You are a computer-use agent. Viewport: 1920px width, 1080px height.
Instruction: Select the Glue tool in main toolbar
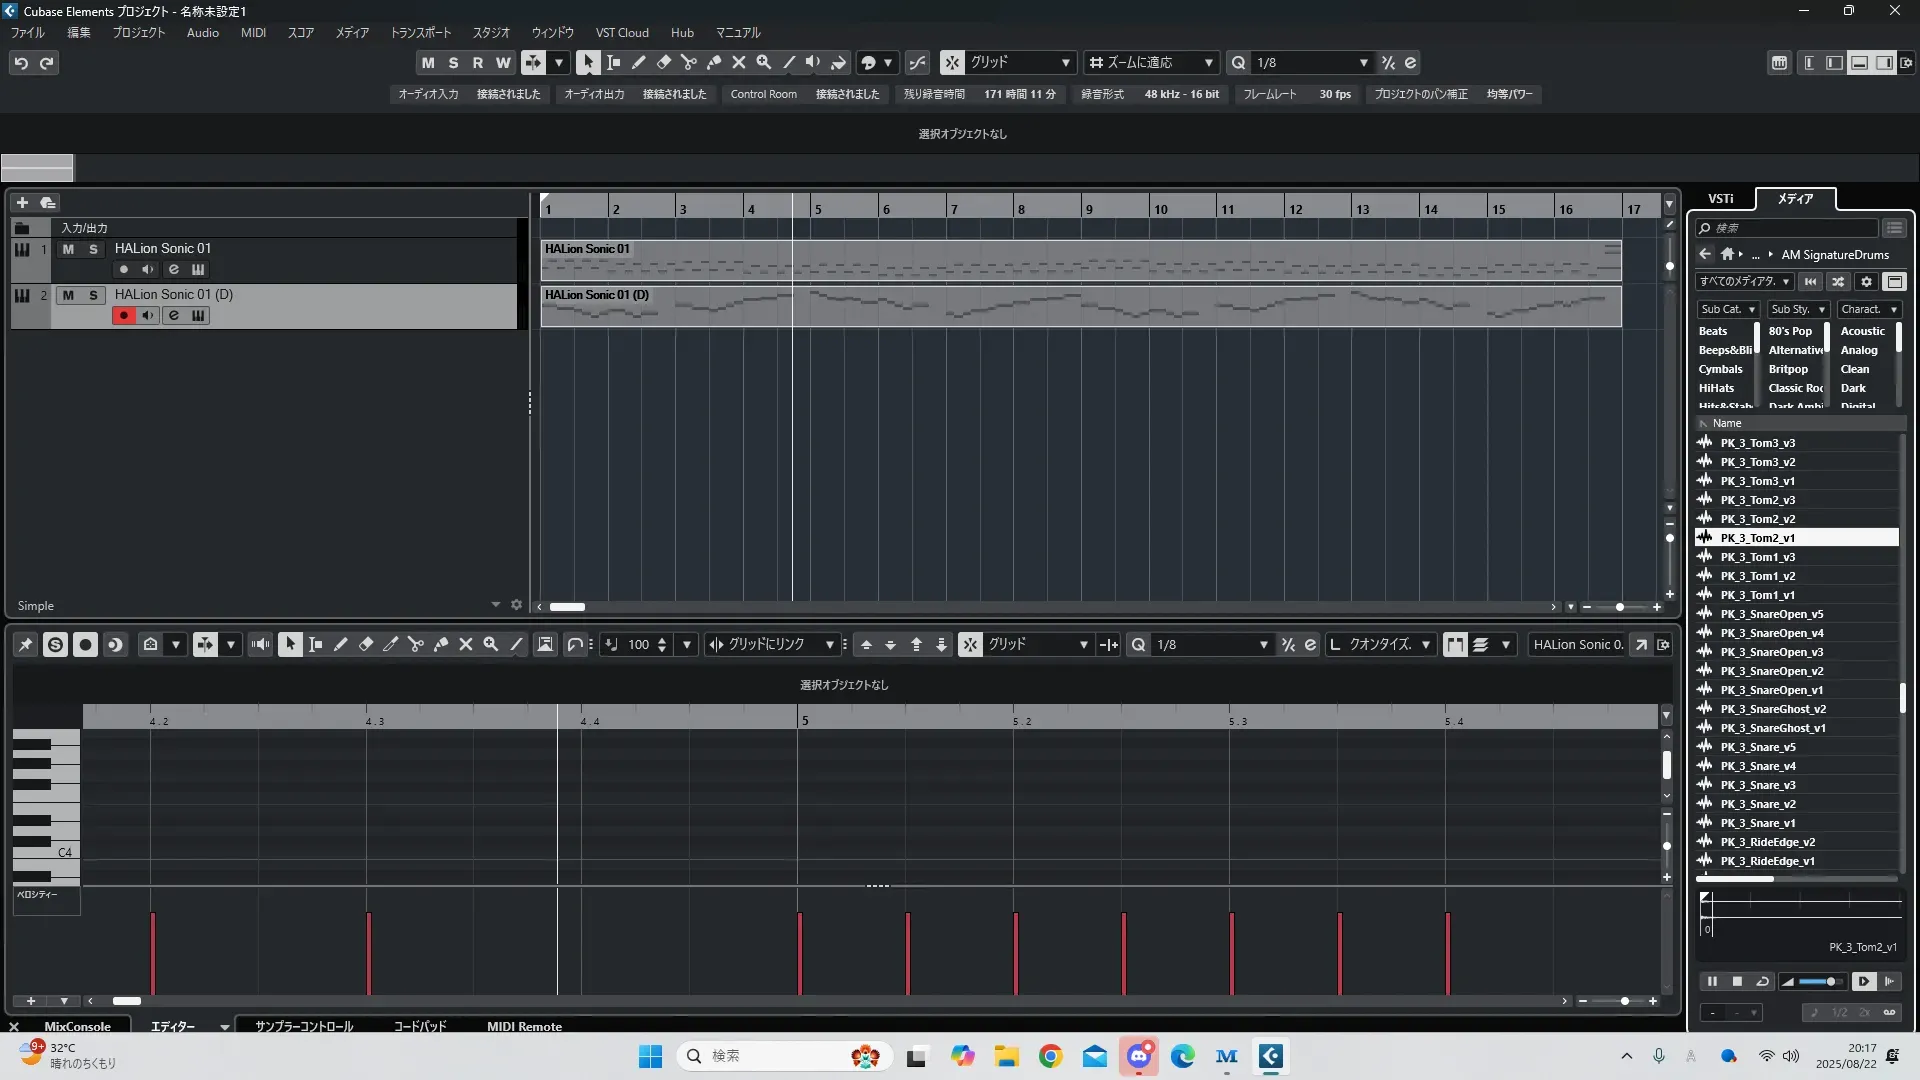(713, 63)
